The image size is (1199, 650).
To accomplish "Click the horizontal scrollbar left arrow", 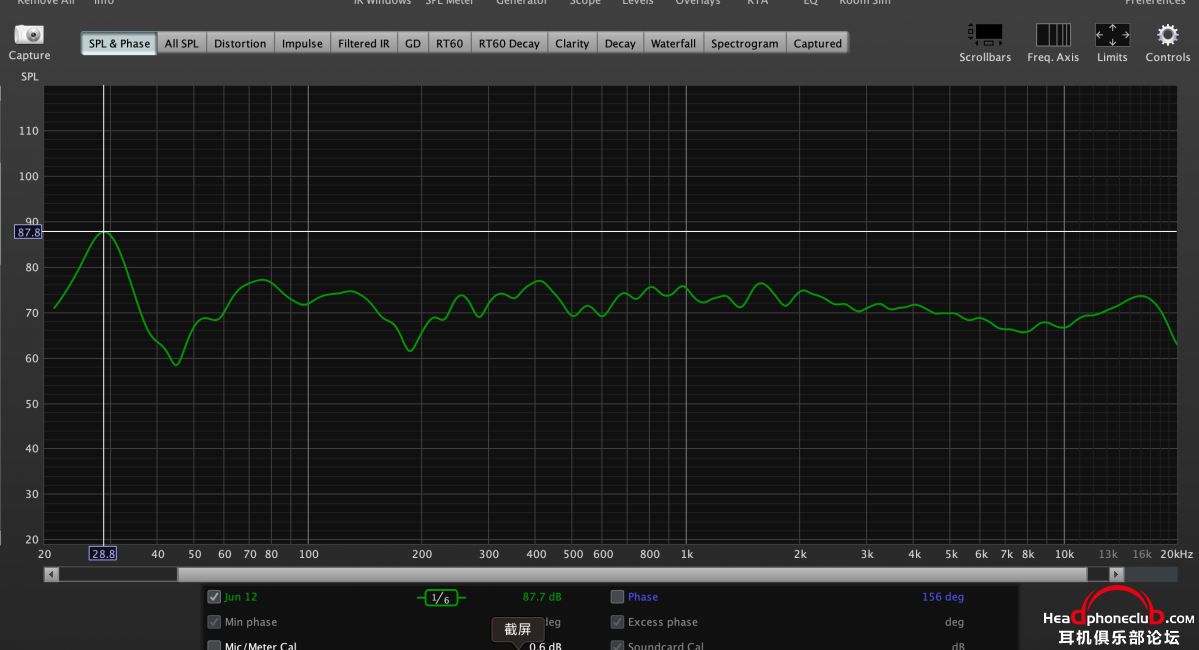I will [x=51, y=574].
